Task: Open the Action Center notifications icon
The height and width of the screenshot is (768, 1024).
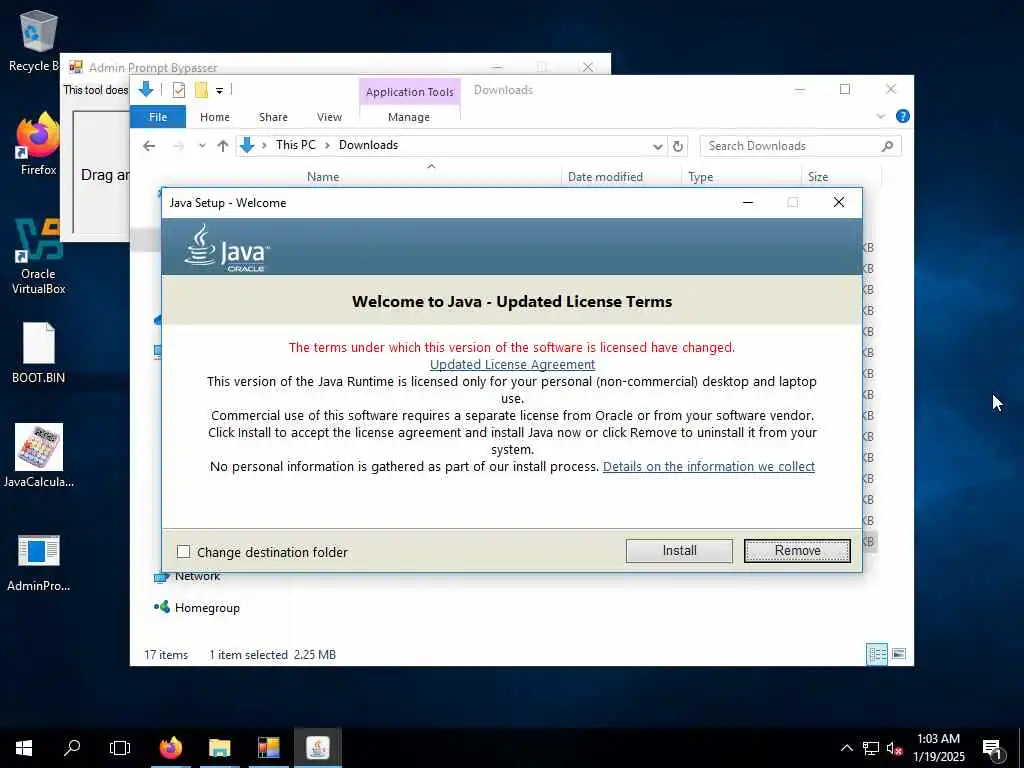Action: (993, 749)
